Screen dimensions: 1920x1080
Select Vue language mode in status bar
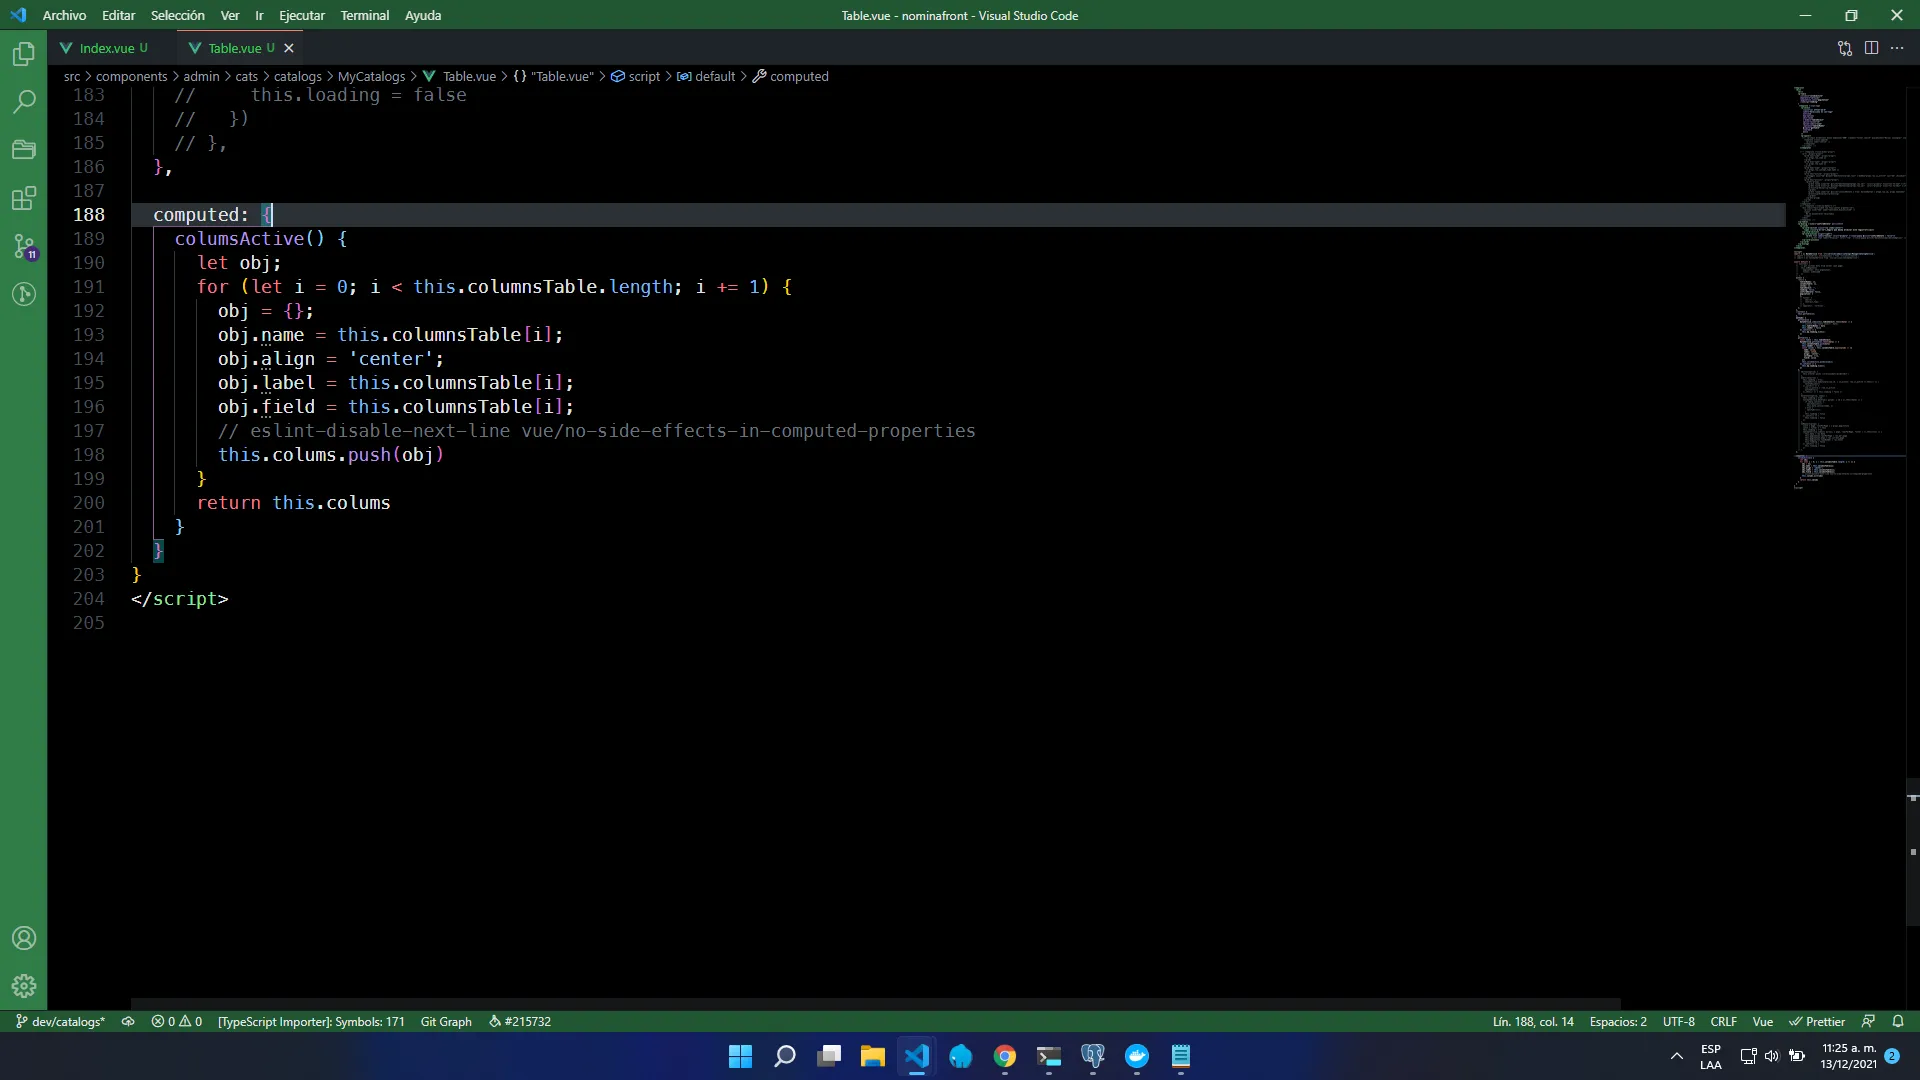(x=1762, y=1021)
